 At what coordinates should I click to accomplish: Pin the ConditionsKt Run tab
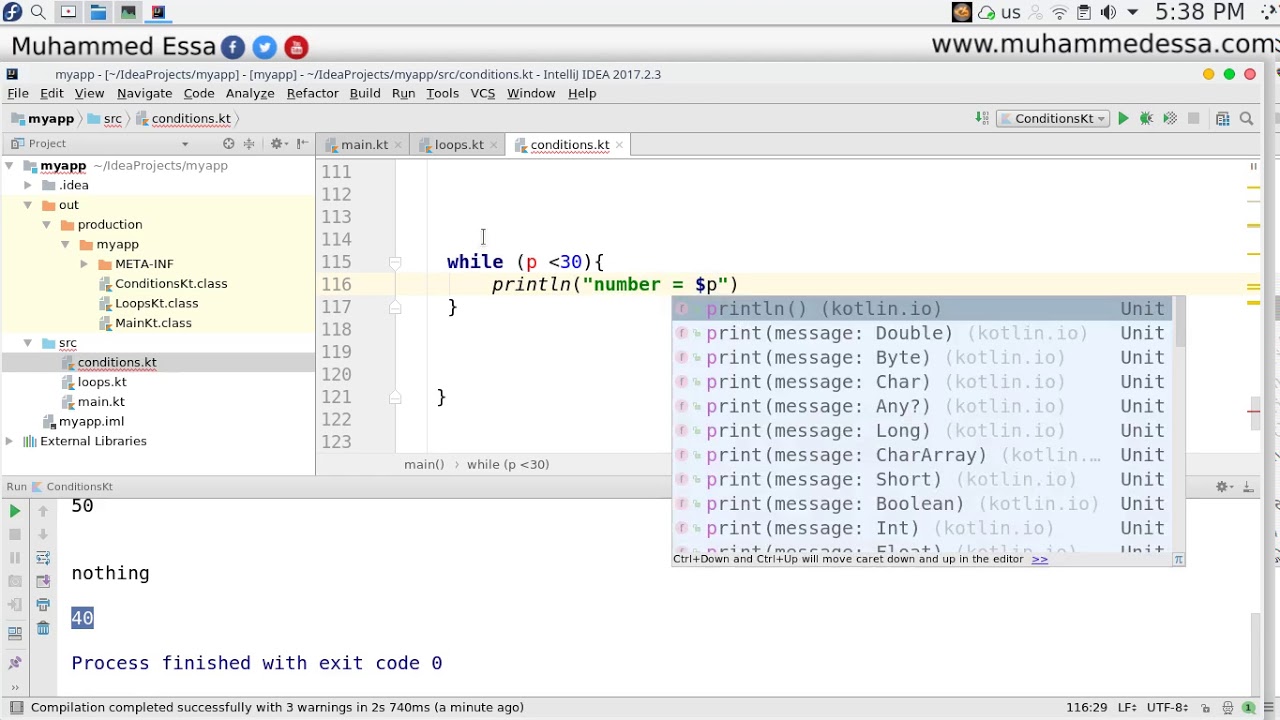point(15,663)
